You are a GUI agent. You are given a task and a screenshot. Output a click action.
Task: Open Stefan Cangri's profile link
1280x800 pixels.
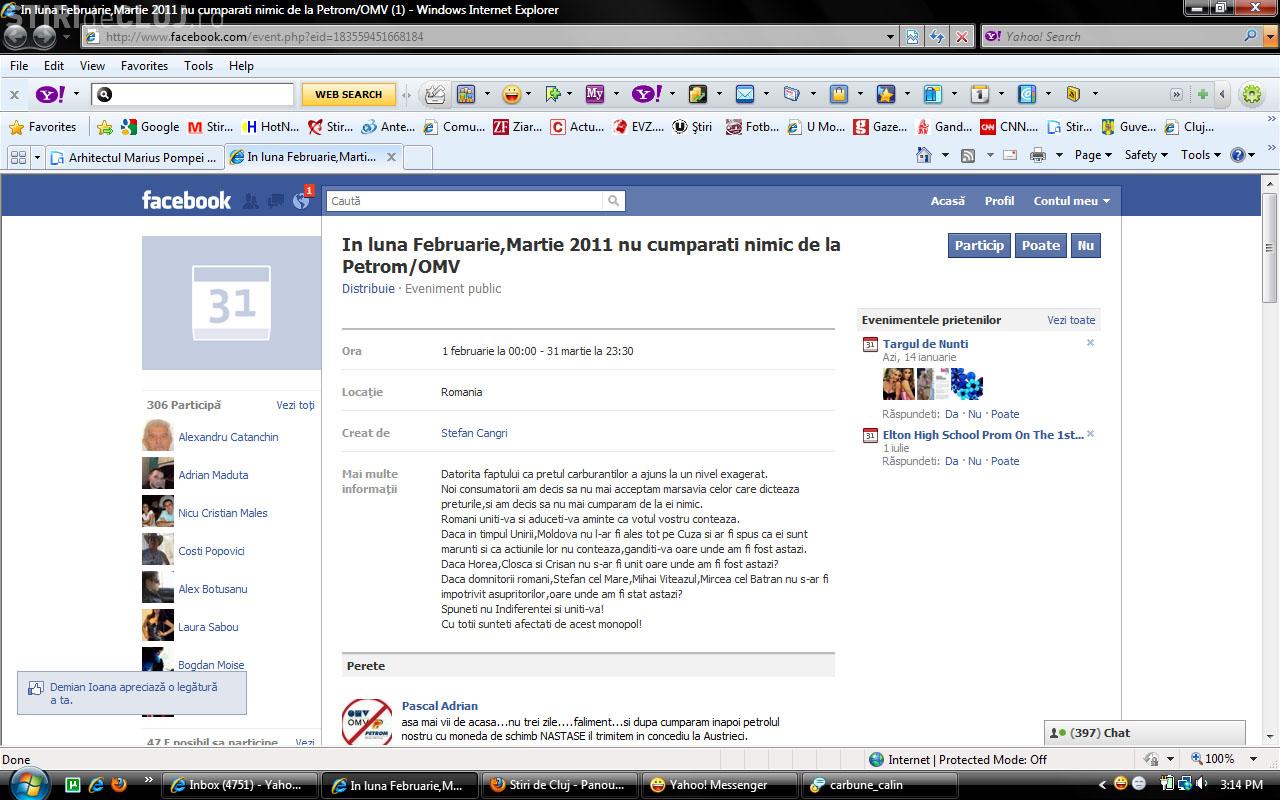[x=474, y=433]
